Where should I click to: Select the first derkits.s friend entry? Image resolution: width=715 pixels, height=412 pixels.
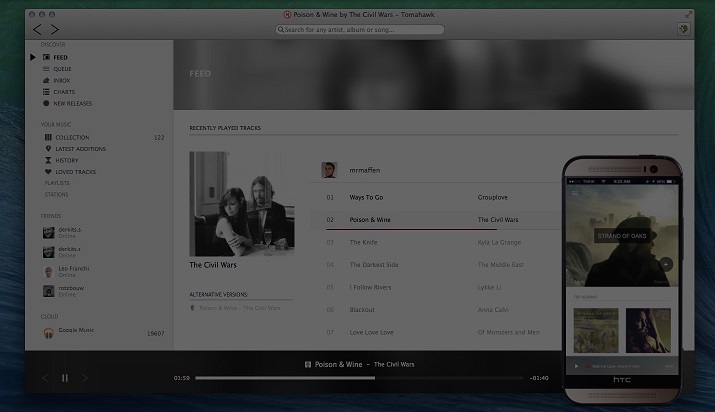click(x=62, y=232)
